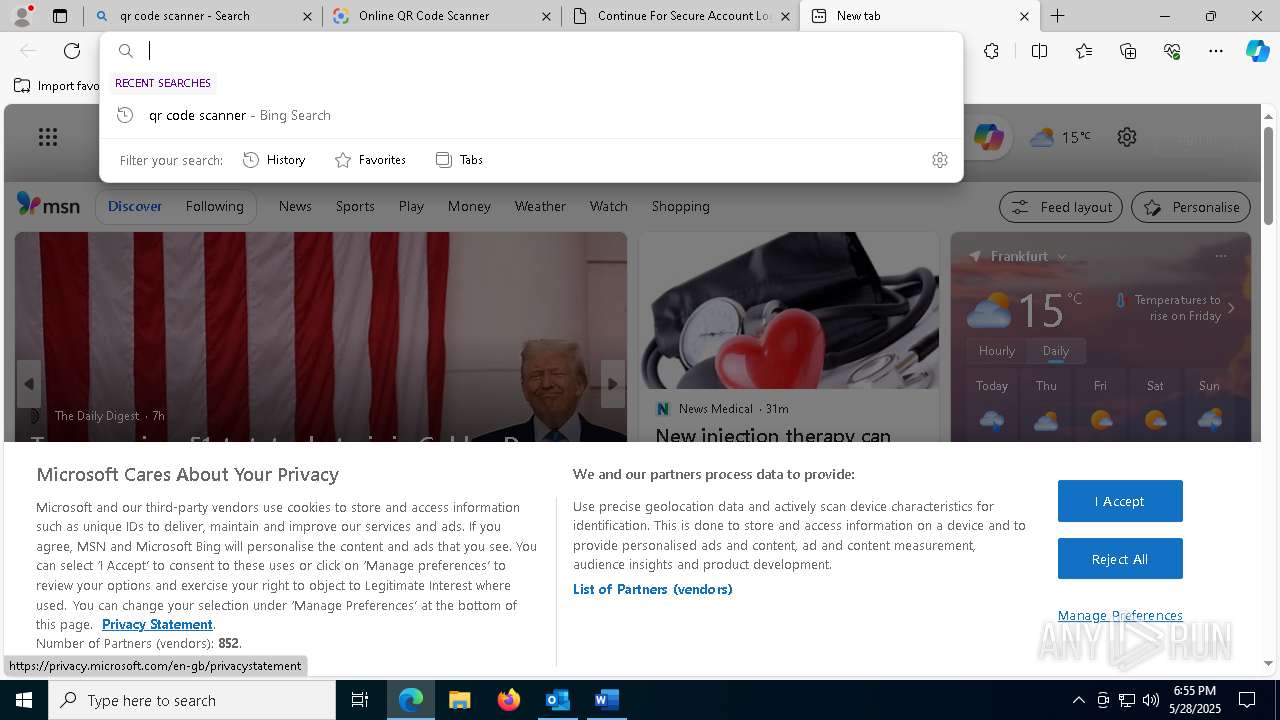The width and height of the screenshot is (1280, 720).
Task: Open weather card more options ellipsis
Action: (x=1220, y=256)
